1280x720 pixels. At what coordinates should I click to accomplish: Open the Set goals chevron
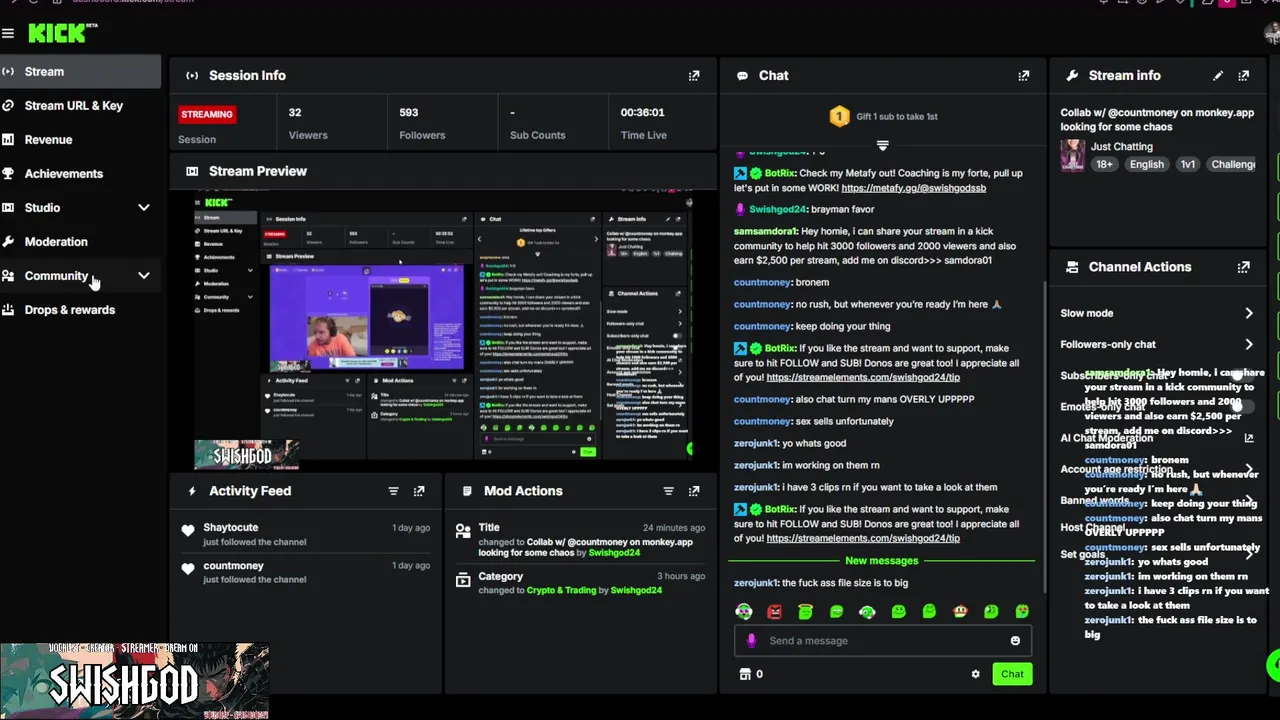(x=1249, y=554)
